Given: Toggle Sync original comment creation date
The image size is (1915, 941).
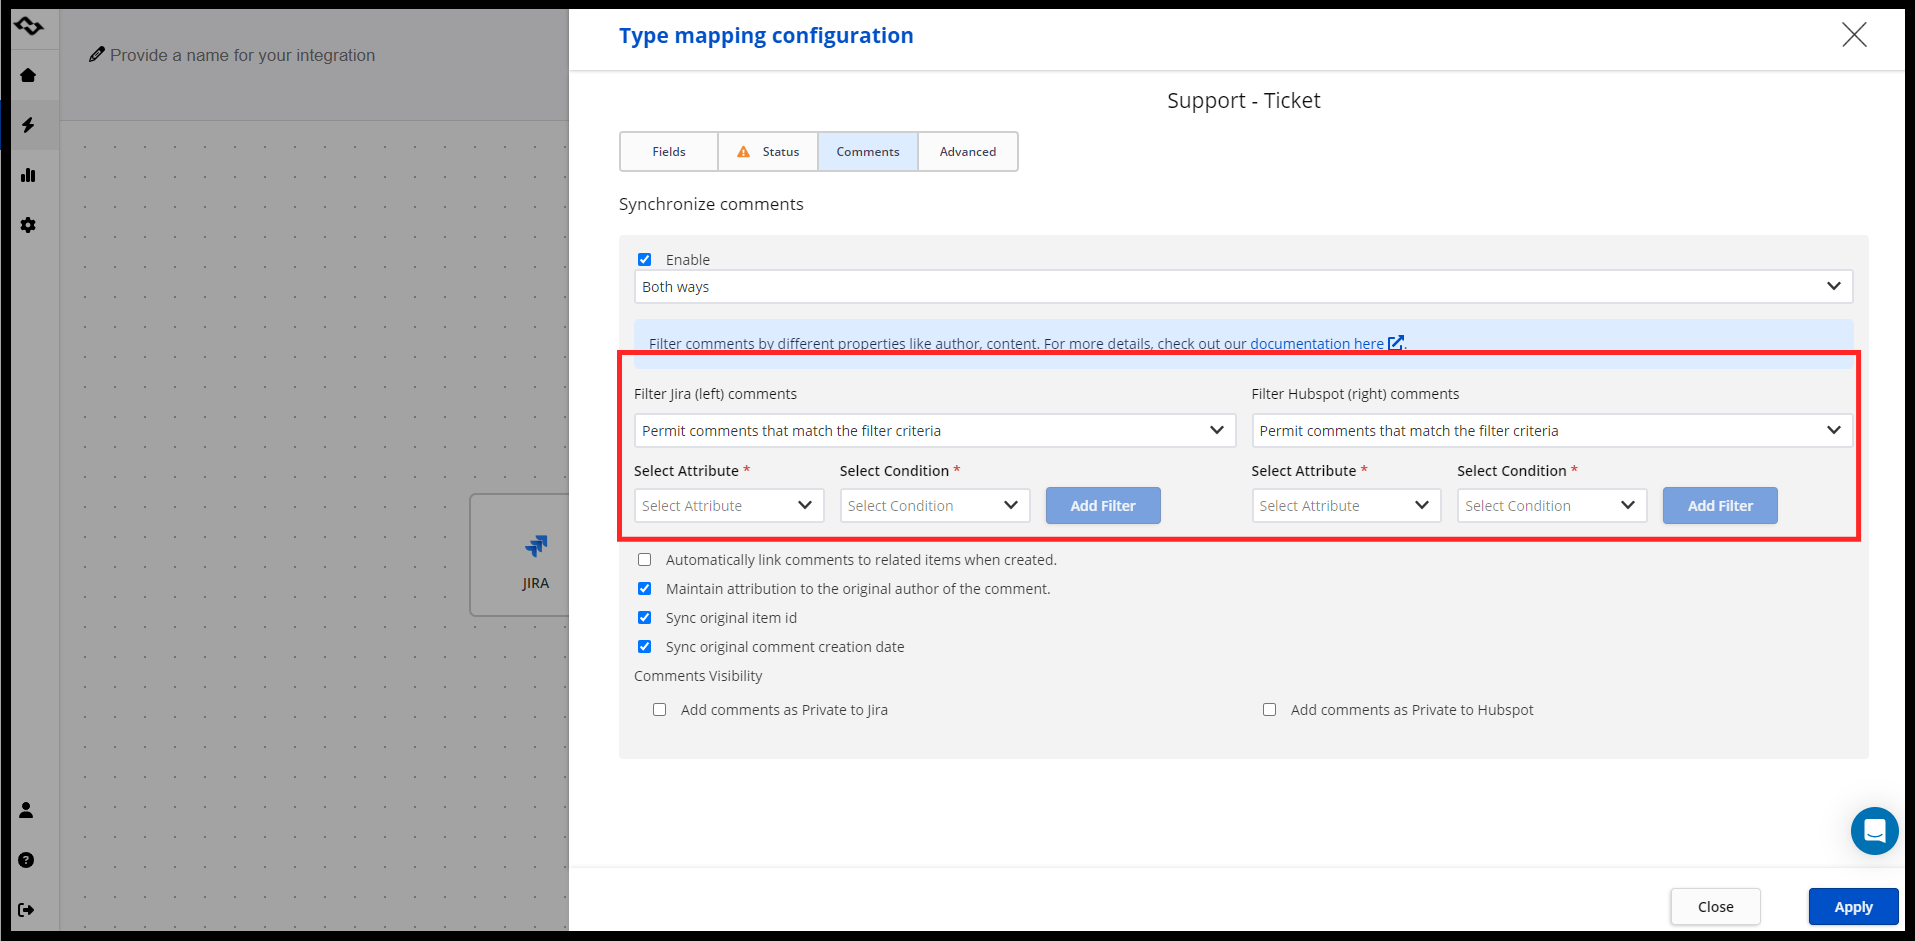Looking at the screenshot, I should tap(645, 647).
